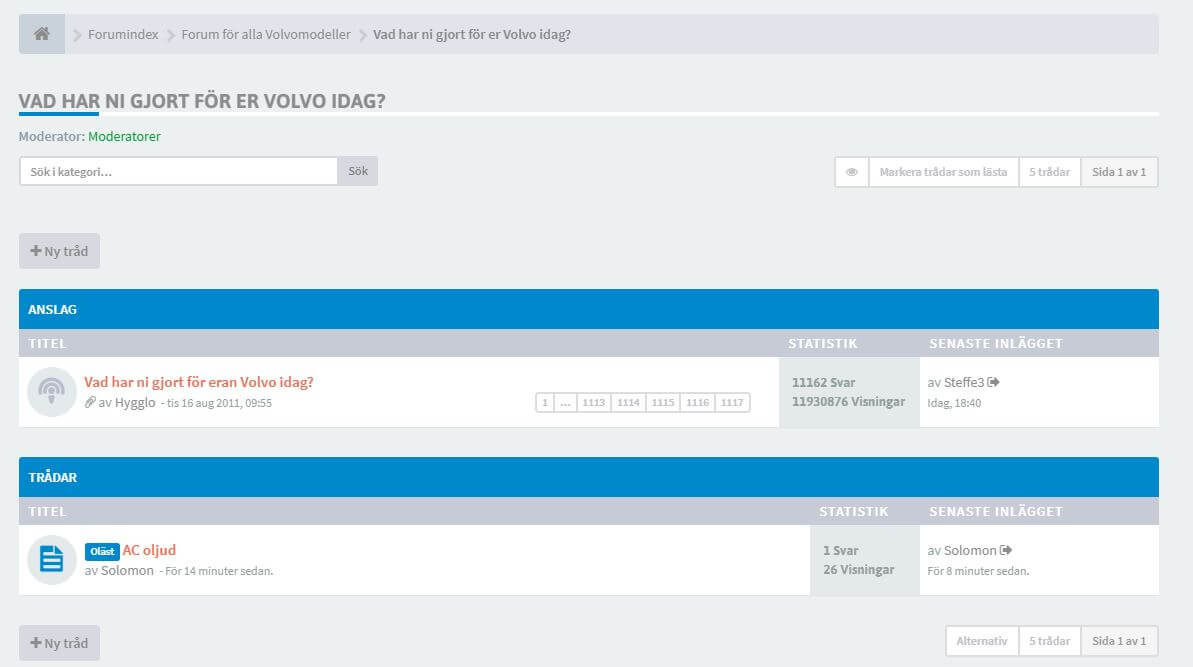Click the announcement broadcast icon
1193x667 pixels.
tap(52, 392)
